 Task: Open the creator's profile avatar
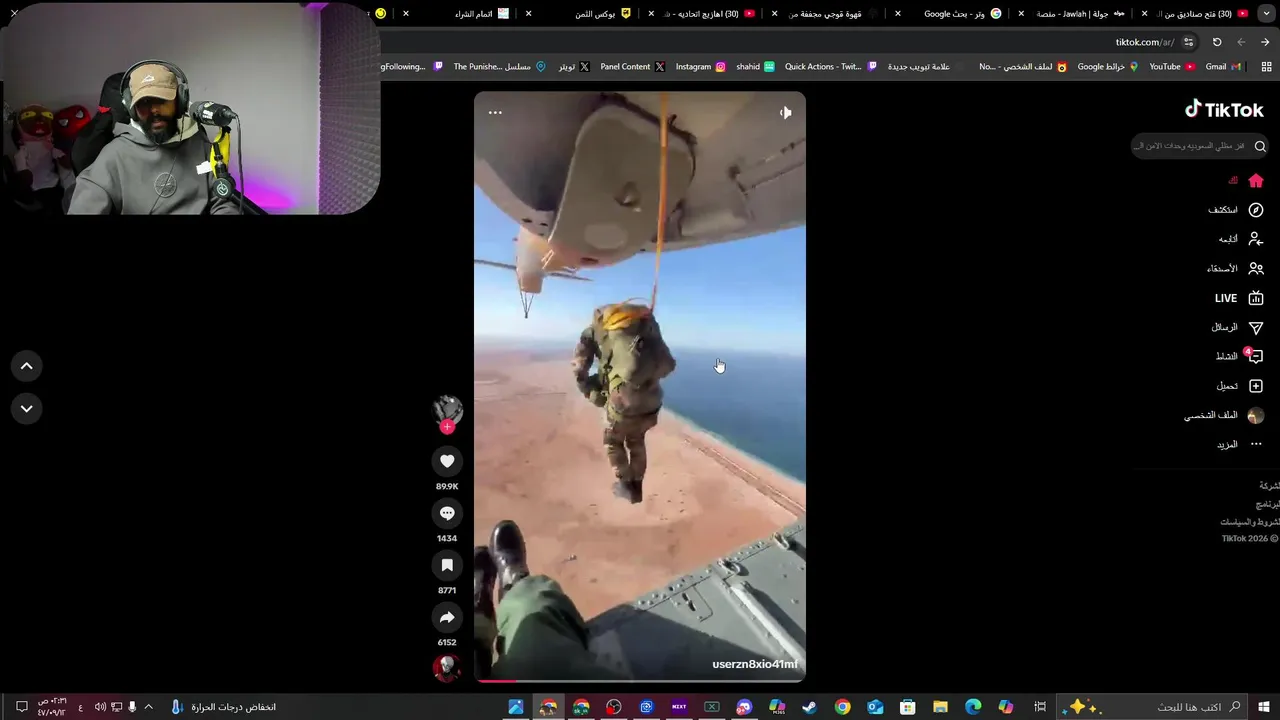[447, 409]
